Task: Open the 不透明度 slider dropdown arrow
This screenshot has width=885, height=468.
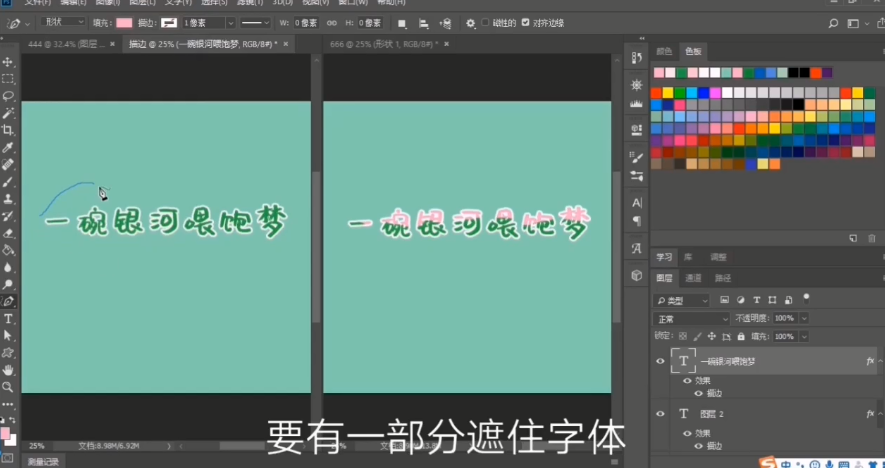Action: (x=804, y=318)
